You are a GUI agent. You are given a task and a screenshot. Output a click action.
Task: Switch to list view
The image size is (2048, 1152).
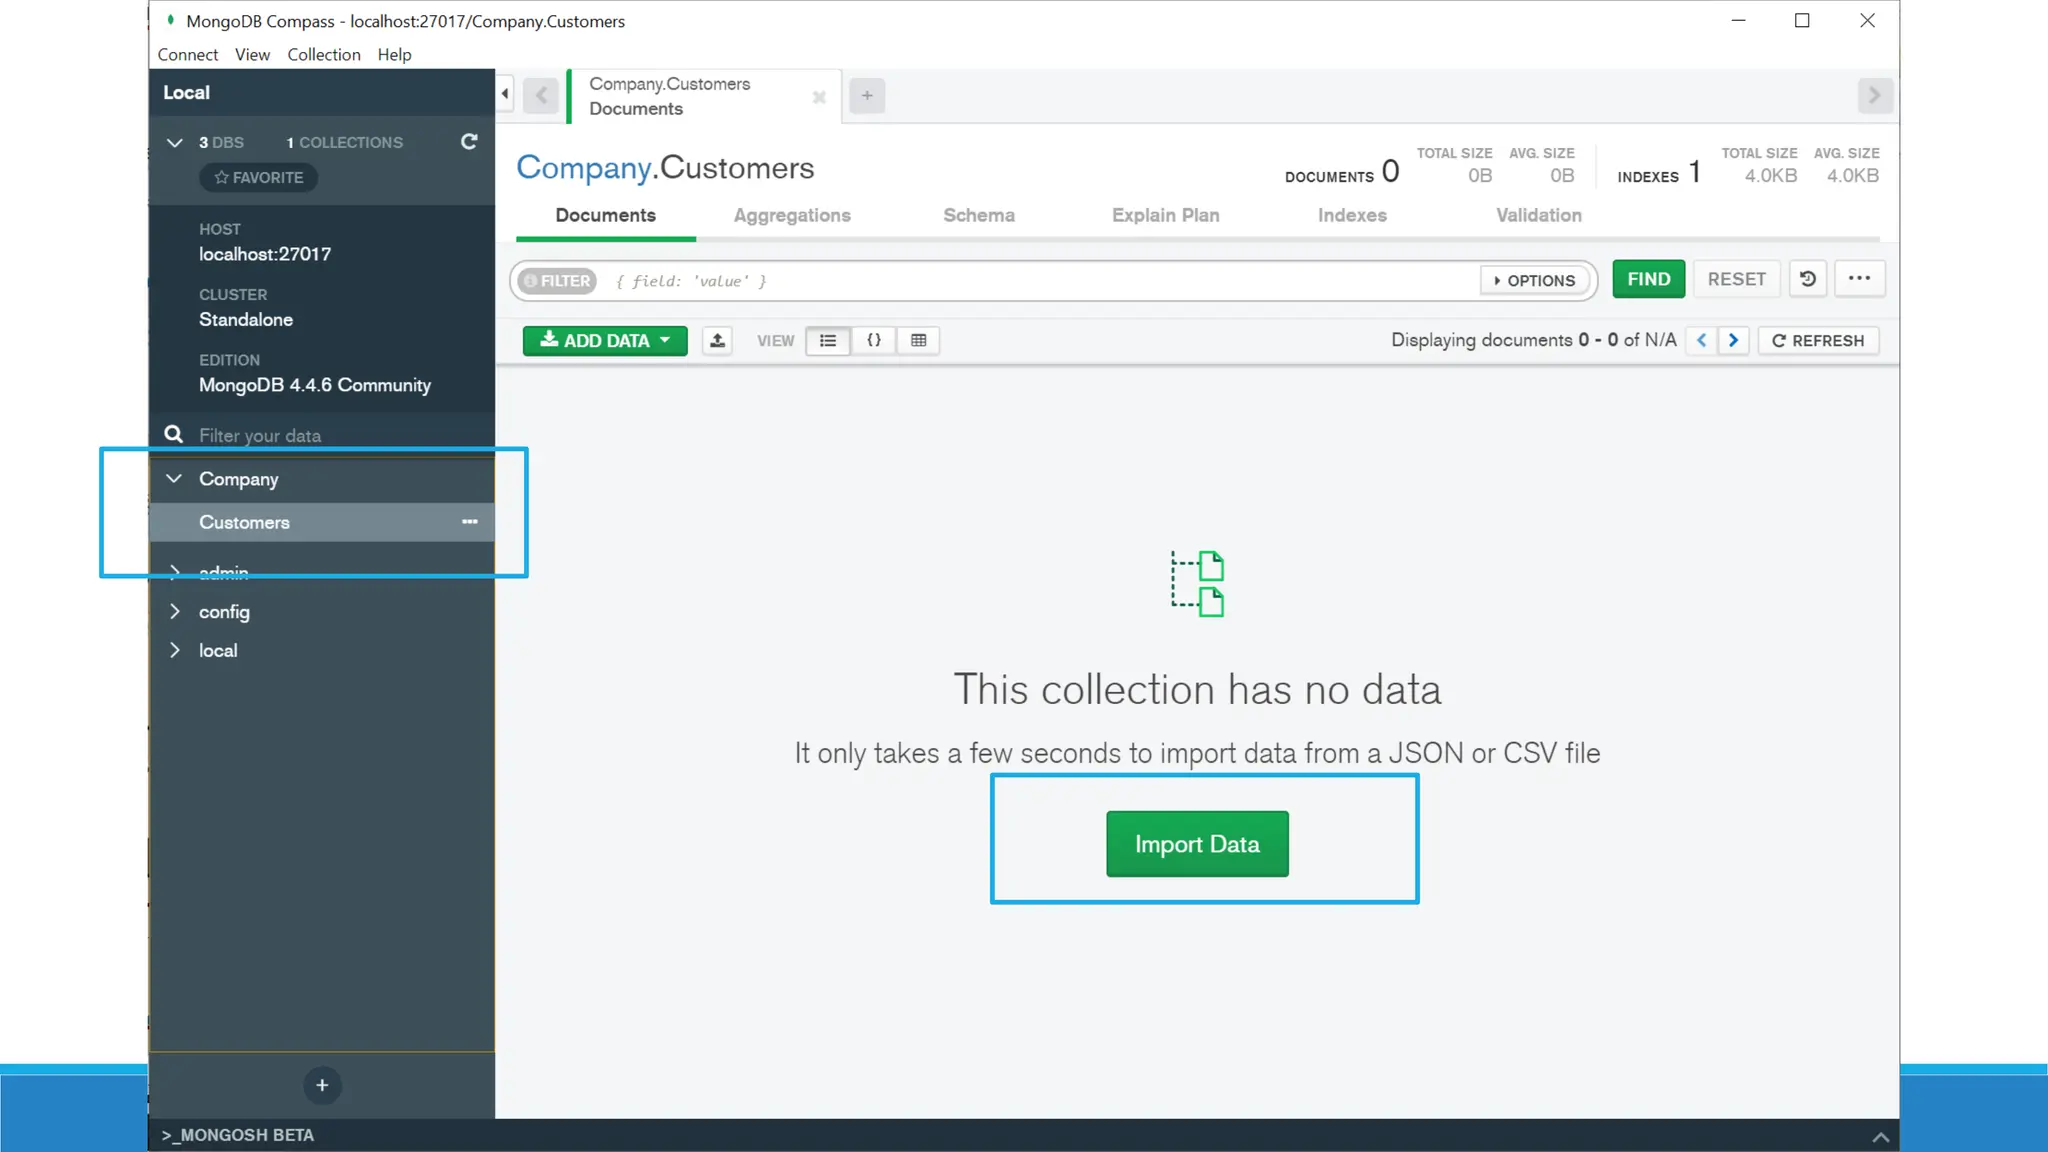828,341
